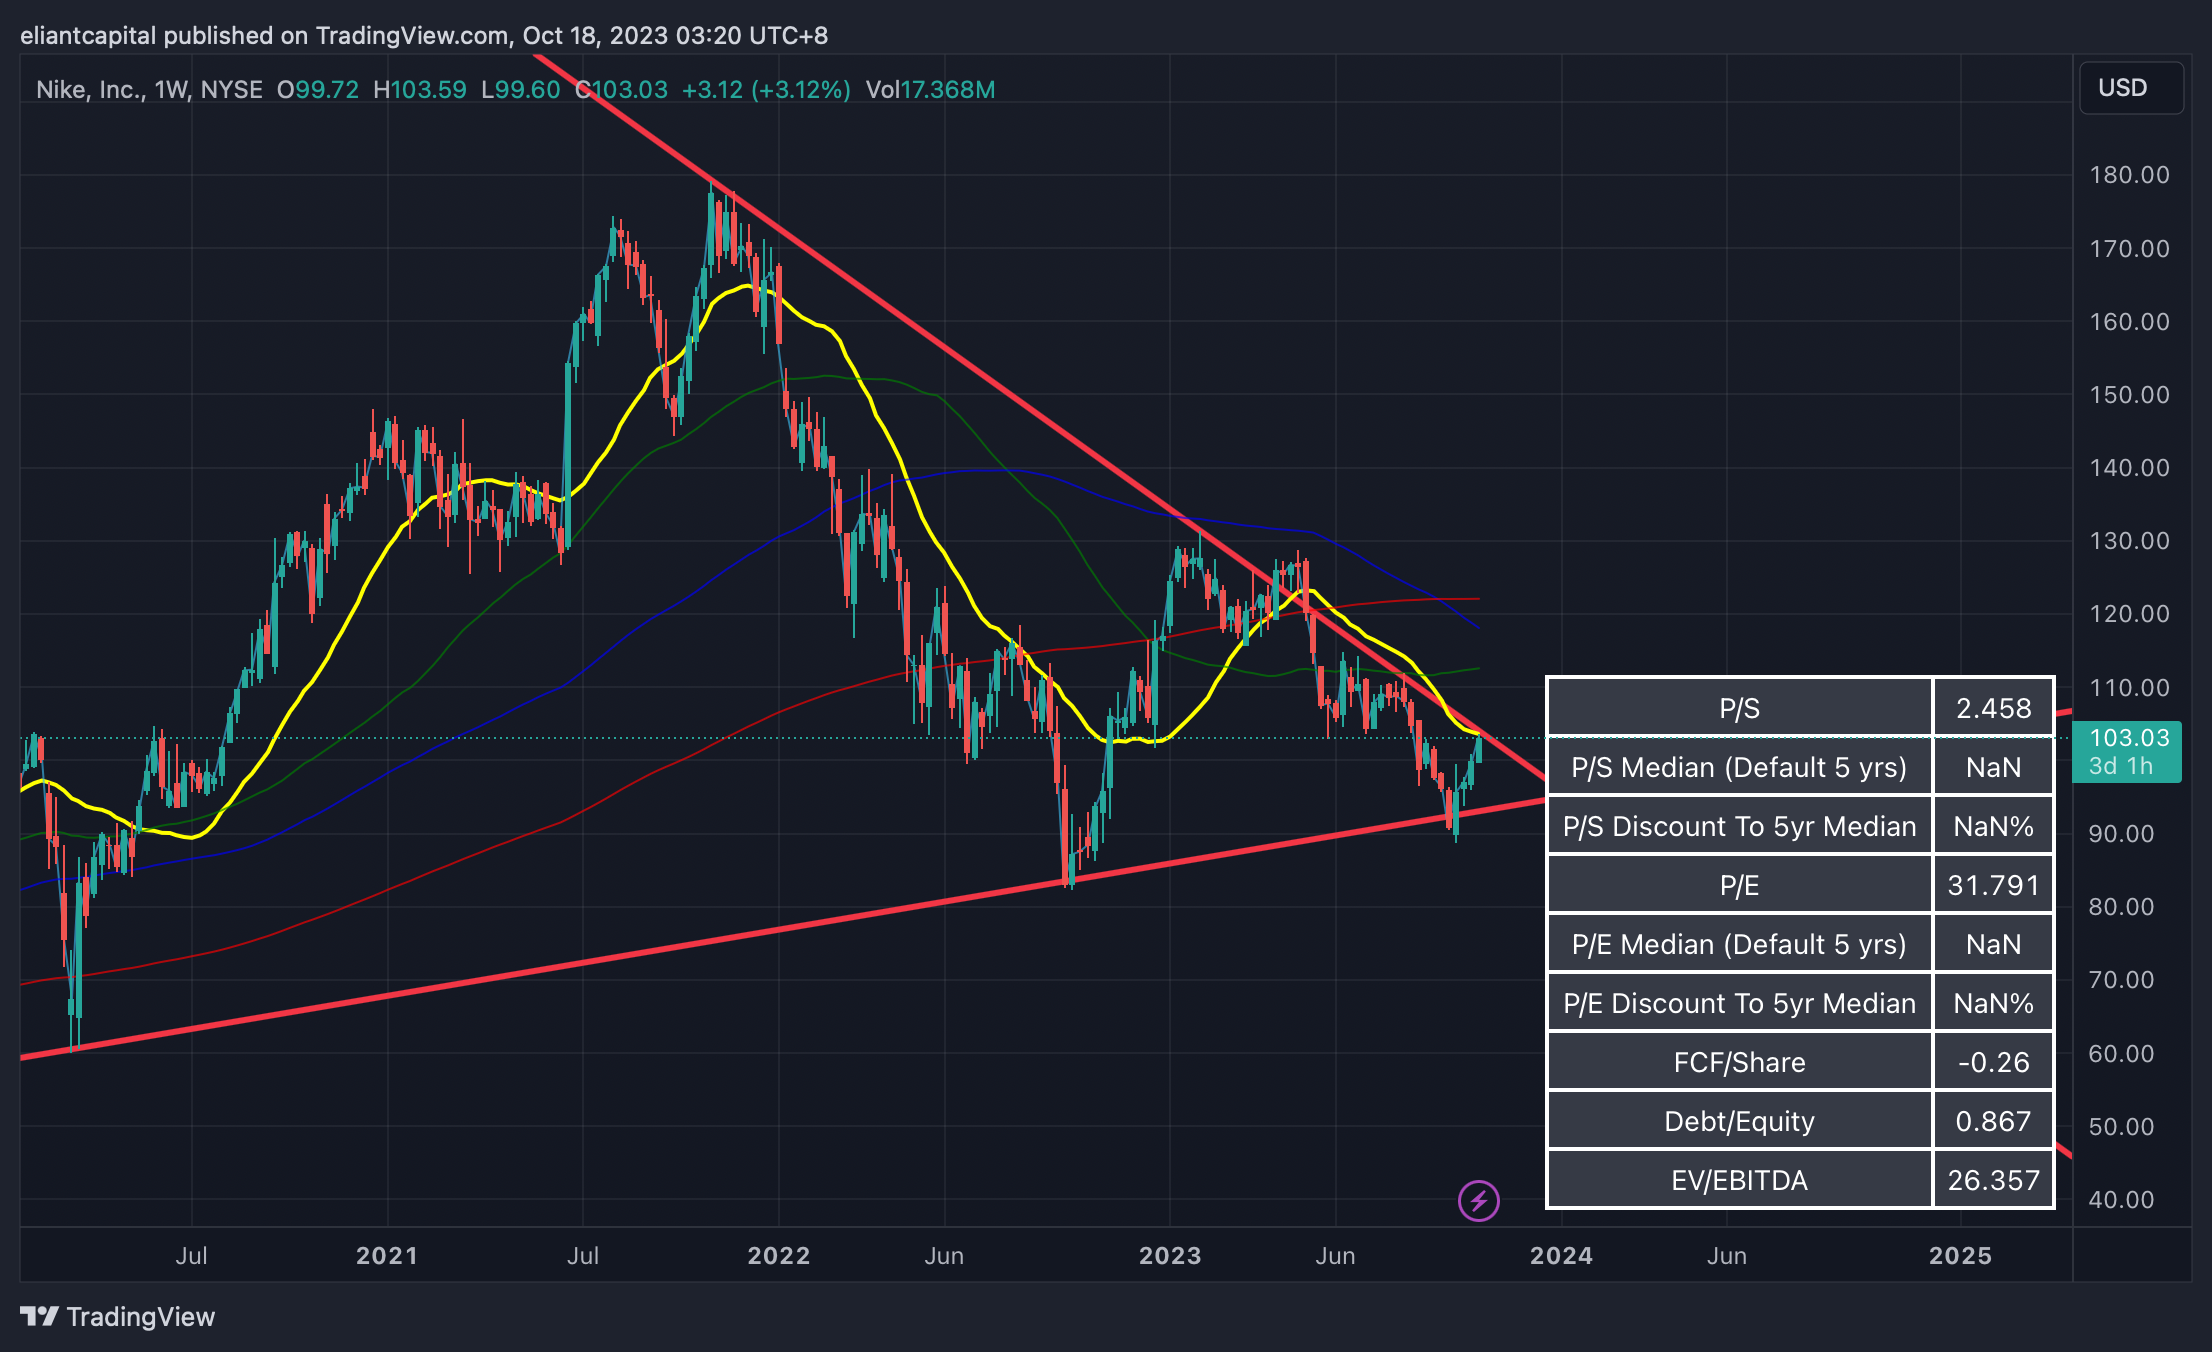Click the Debt/Equity table row
This screenshot has width=2212, height=1352.
(x=1739, y=1121)
